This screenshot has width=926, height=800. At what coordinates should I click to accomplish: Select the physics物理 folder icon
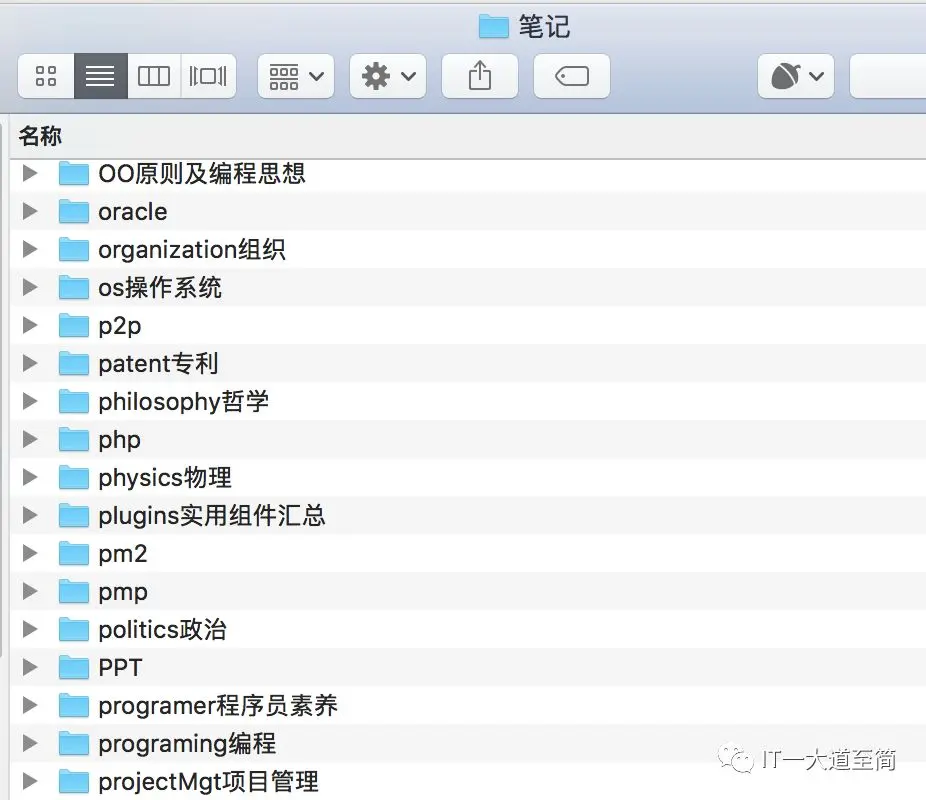point(74,477)
